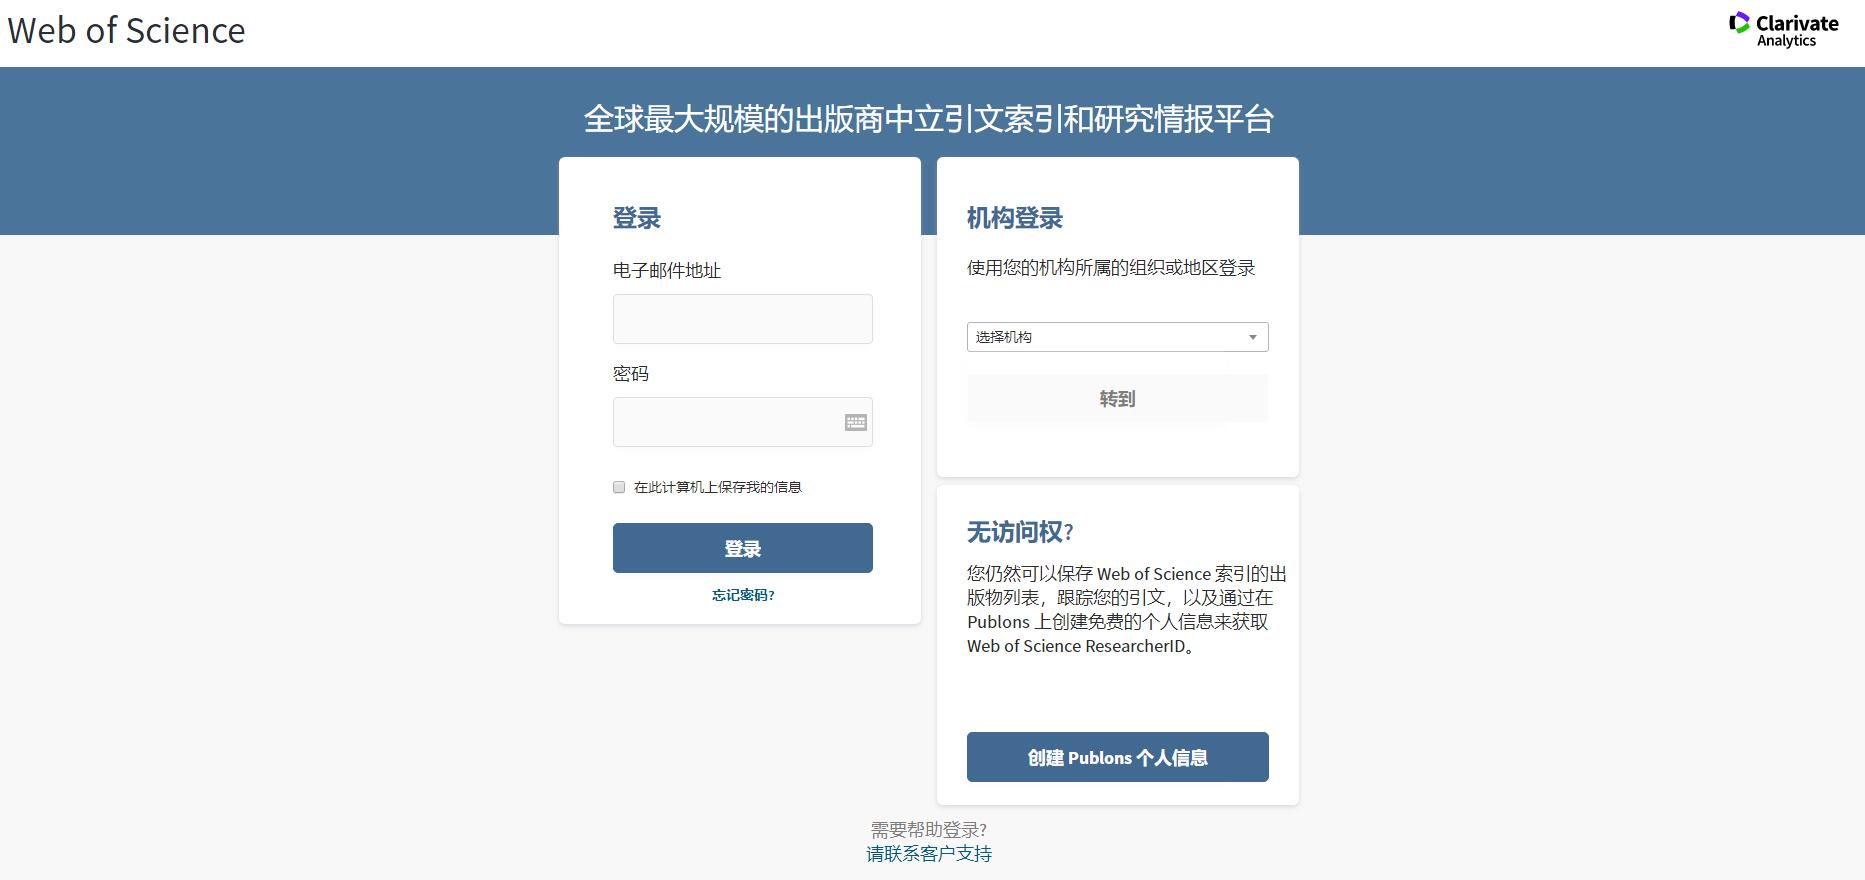Enable 在此计算机上保存我的信息 checkbox
1865x880 pixels.
(619, 487)
